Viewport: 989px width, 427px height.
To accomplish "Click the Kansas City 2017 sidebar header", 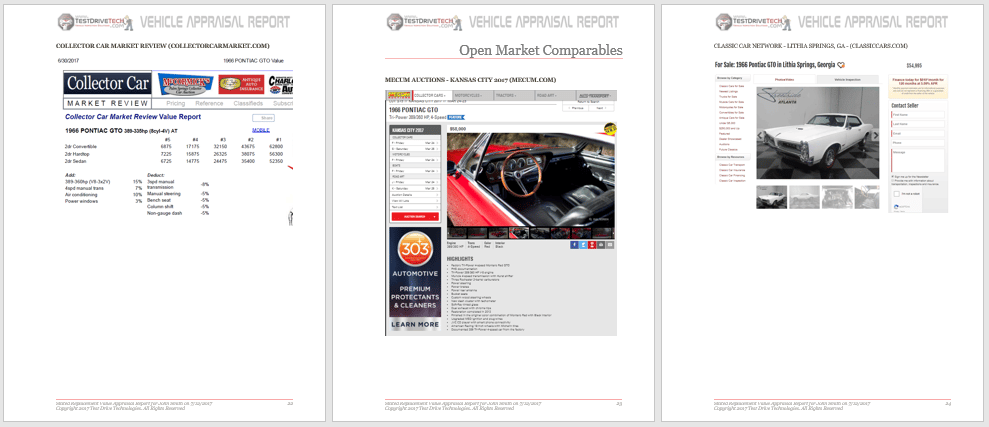I will click(415, 129).
